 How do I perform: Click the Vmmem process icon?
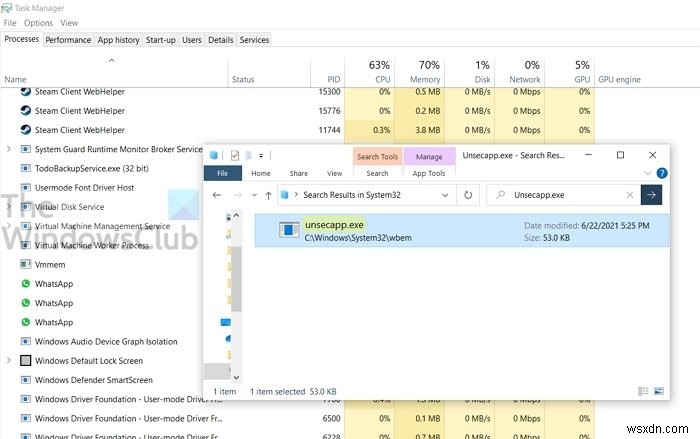point(25,264)
